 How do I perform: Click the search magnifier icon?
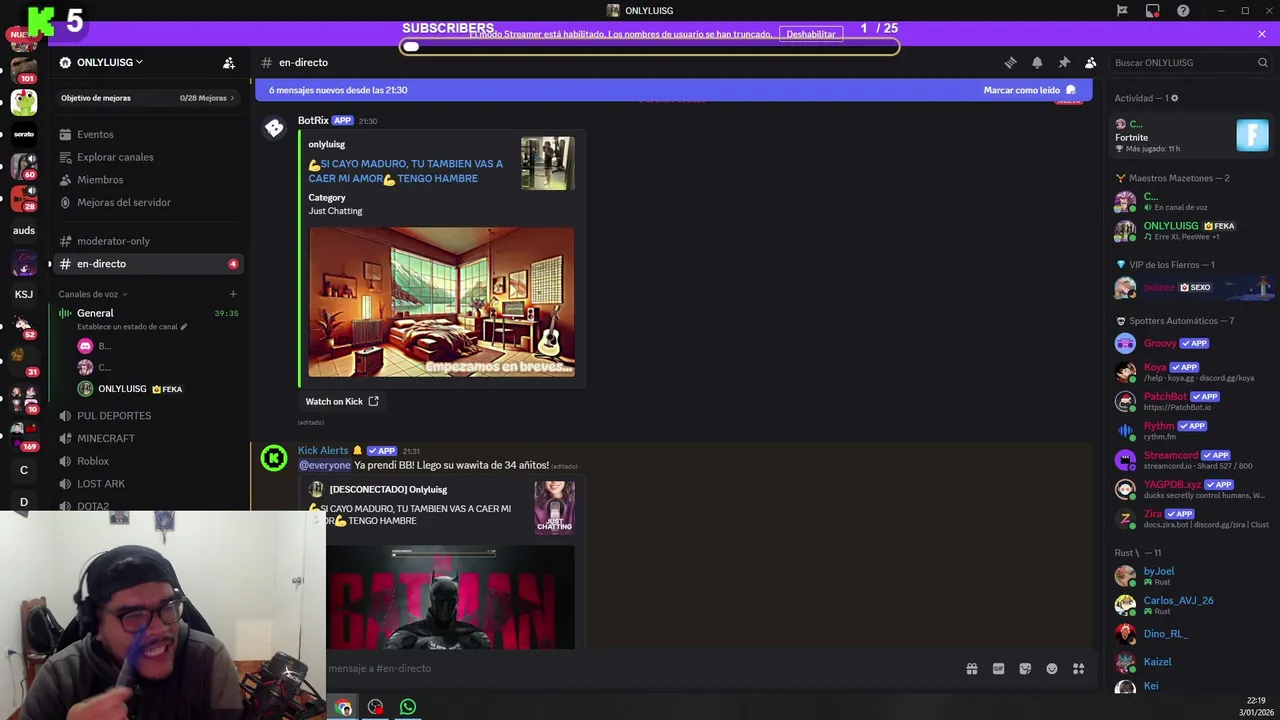[1263, 62]
